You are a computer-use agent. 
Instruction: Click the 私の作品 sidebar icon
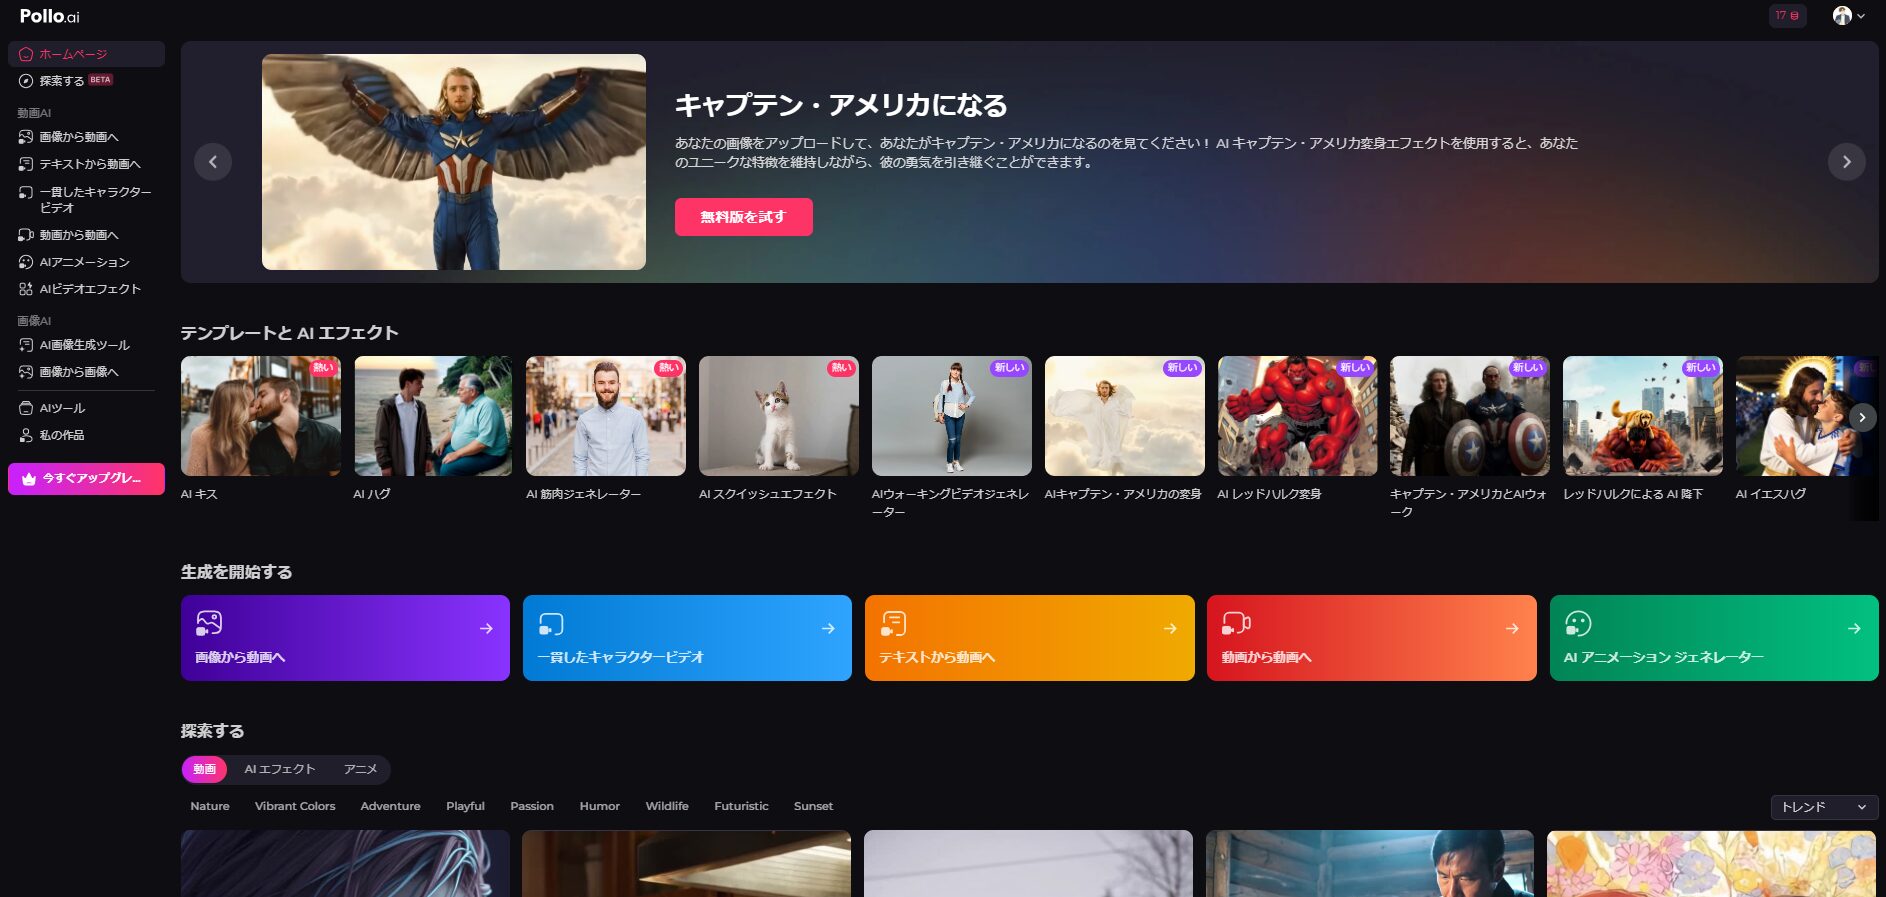(x=26, y=435)
